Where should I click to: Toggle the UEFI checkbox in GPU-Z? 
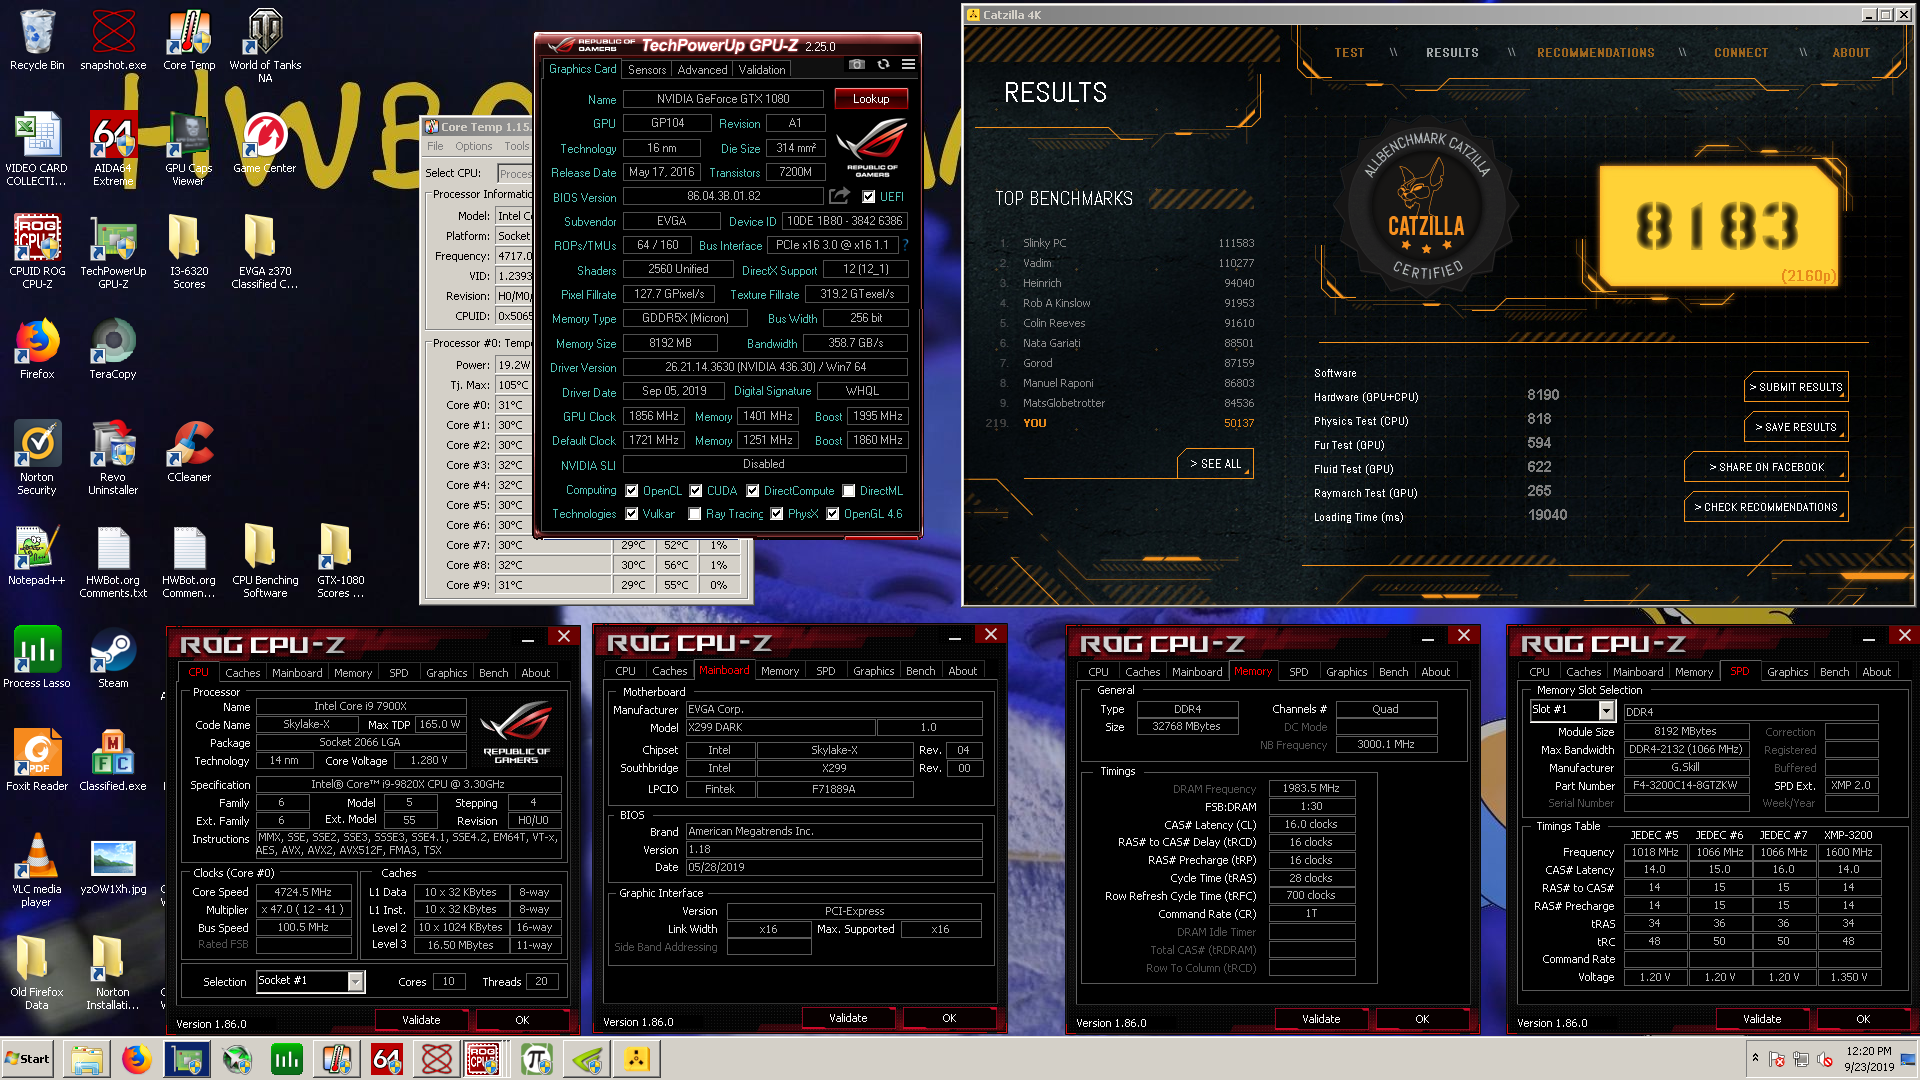click(868, 197)
